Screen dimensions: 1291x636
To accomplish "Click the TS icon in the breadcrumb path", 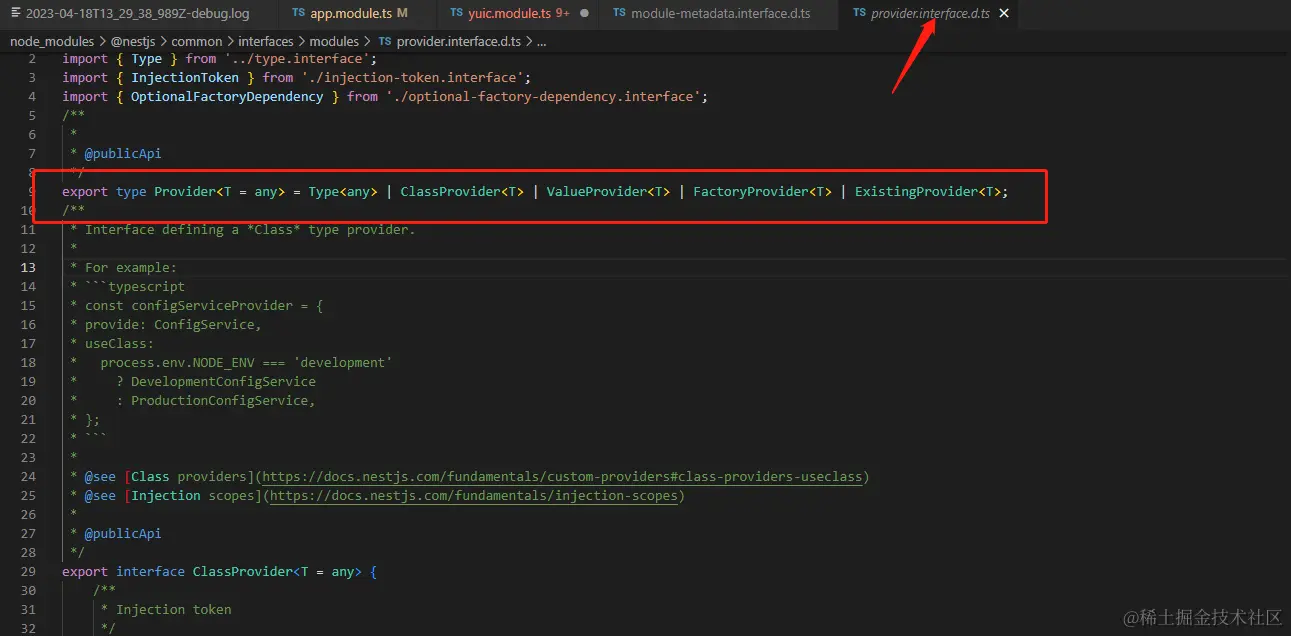I will pos(385,41).
